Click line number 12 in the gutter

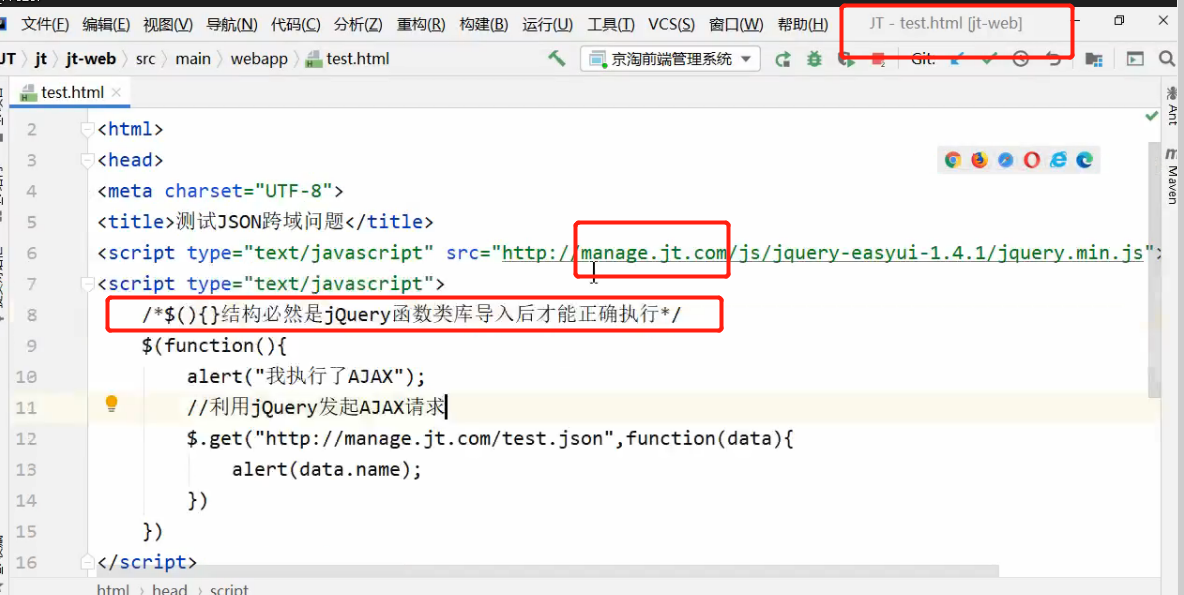[x=26, y=439]
